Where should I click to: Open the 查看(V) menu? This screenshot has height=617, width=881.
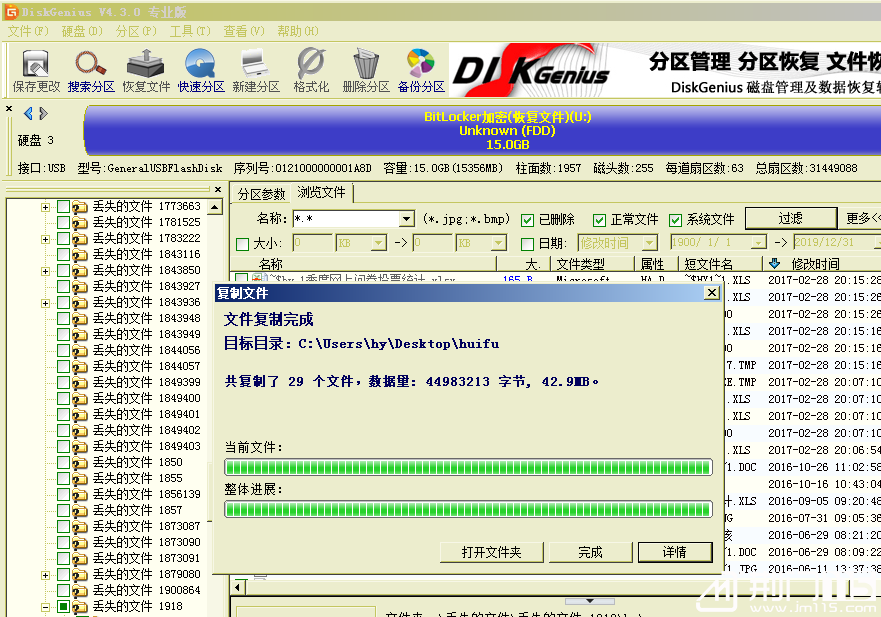(243, 31)
